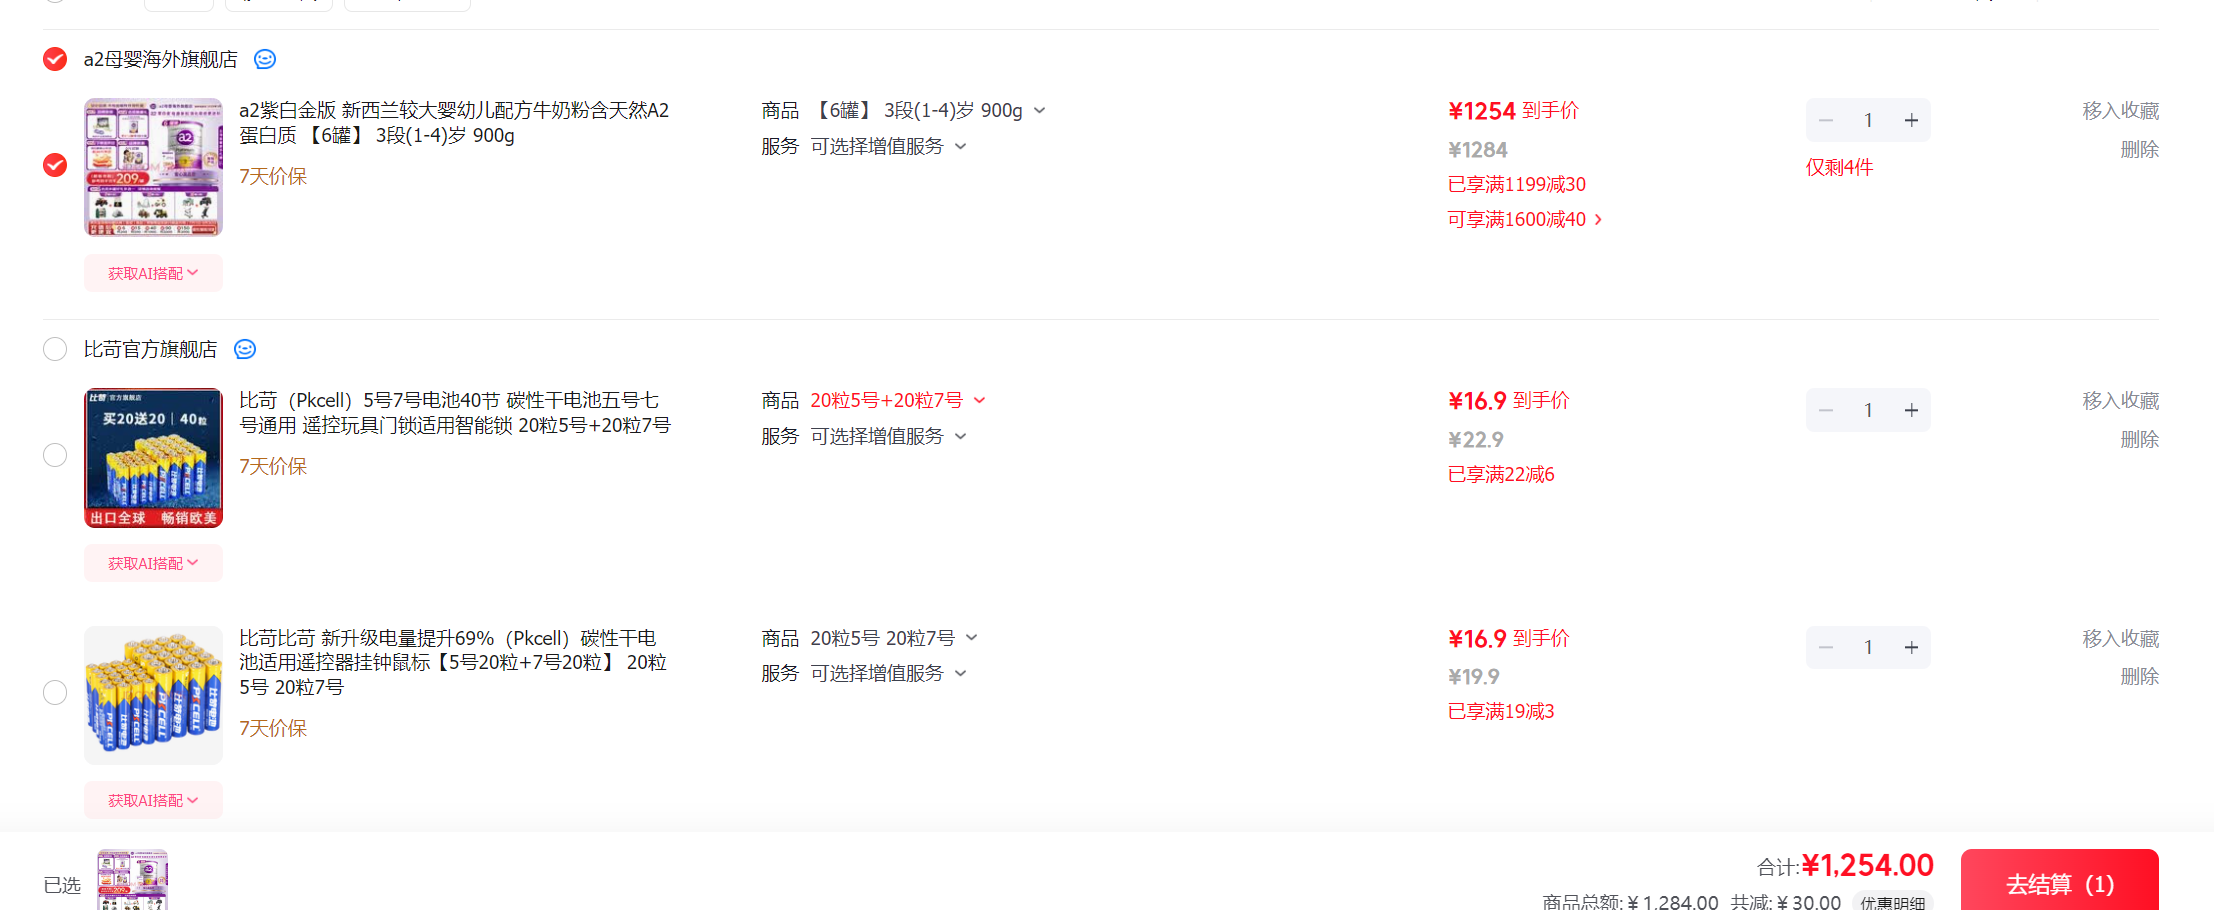This screenshot has height=910, width=2214.
Task: Open chat icon beside 比苛官方旗舰店
Action: 245,349
